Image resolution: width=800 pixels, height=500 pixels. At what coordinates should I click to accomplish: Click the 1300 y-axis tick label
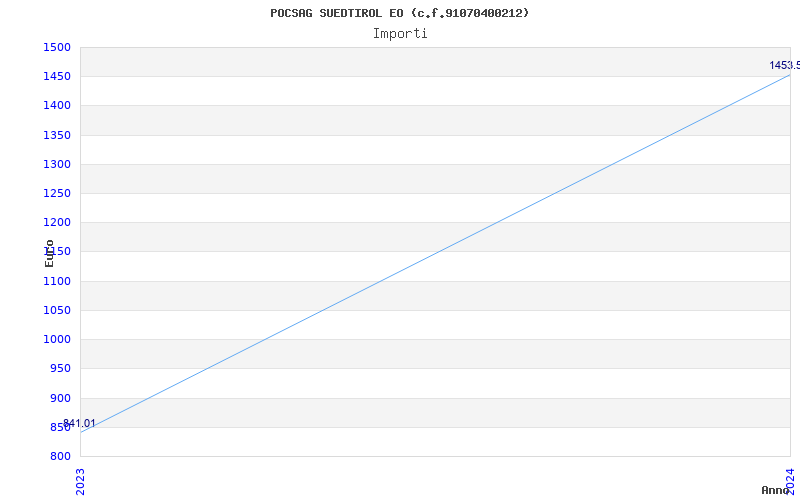[57, 164]
